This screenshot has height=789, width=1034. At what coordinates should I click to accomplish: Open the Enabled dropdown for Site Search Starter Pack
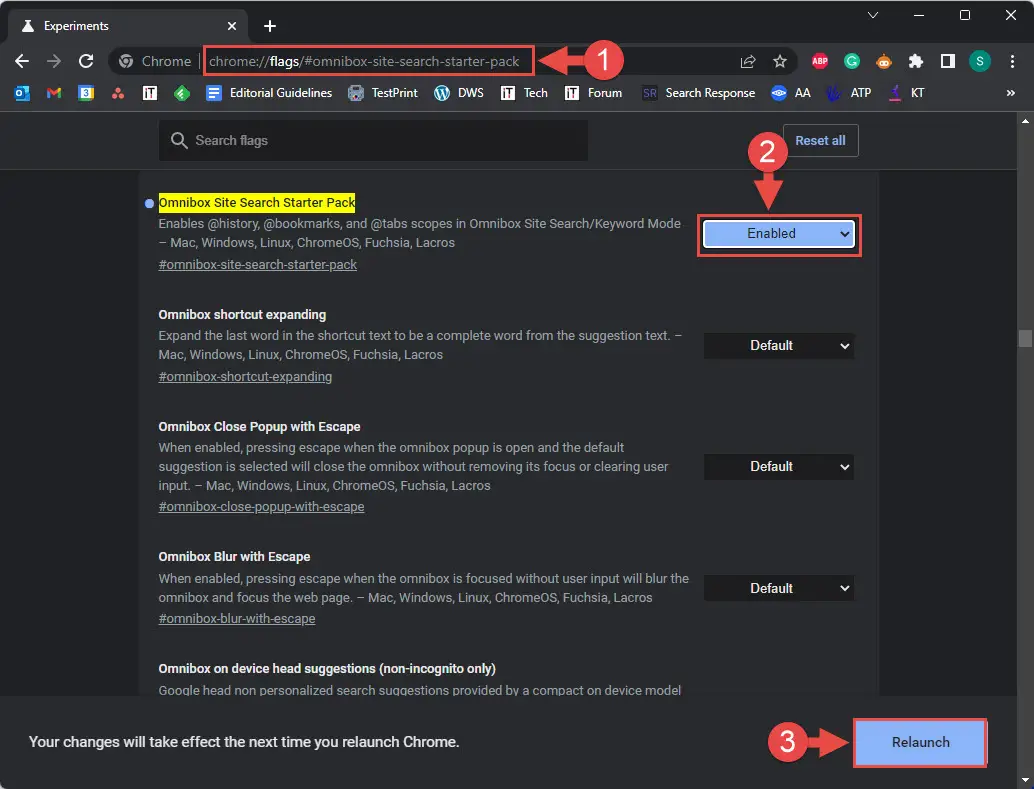click(779, 234)
